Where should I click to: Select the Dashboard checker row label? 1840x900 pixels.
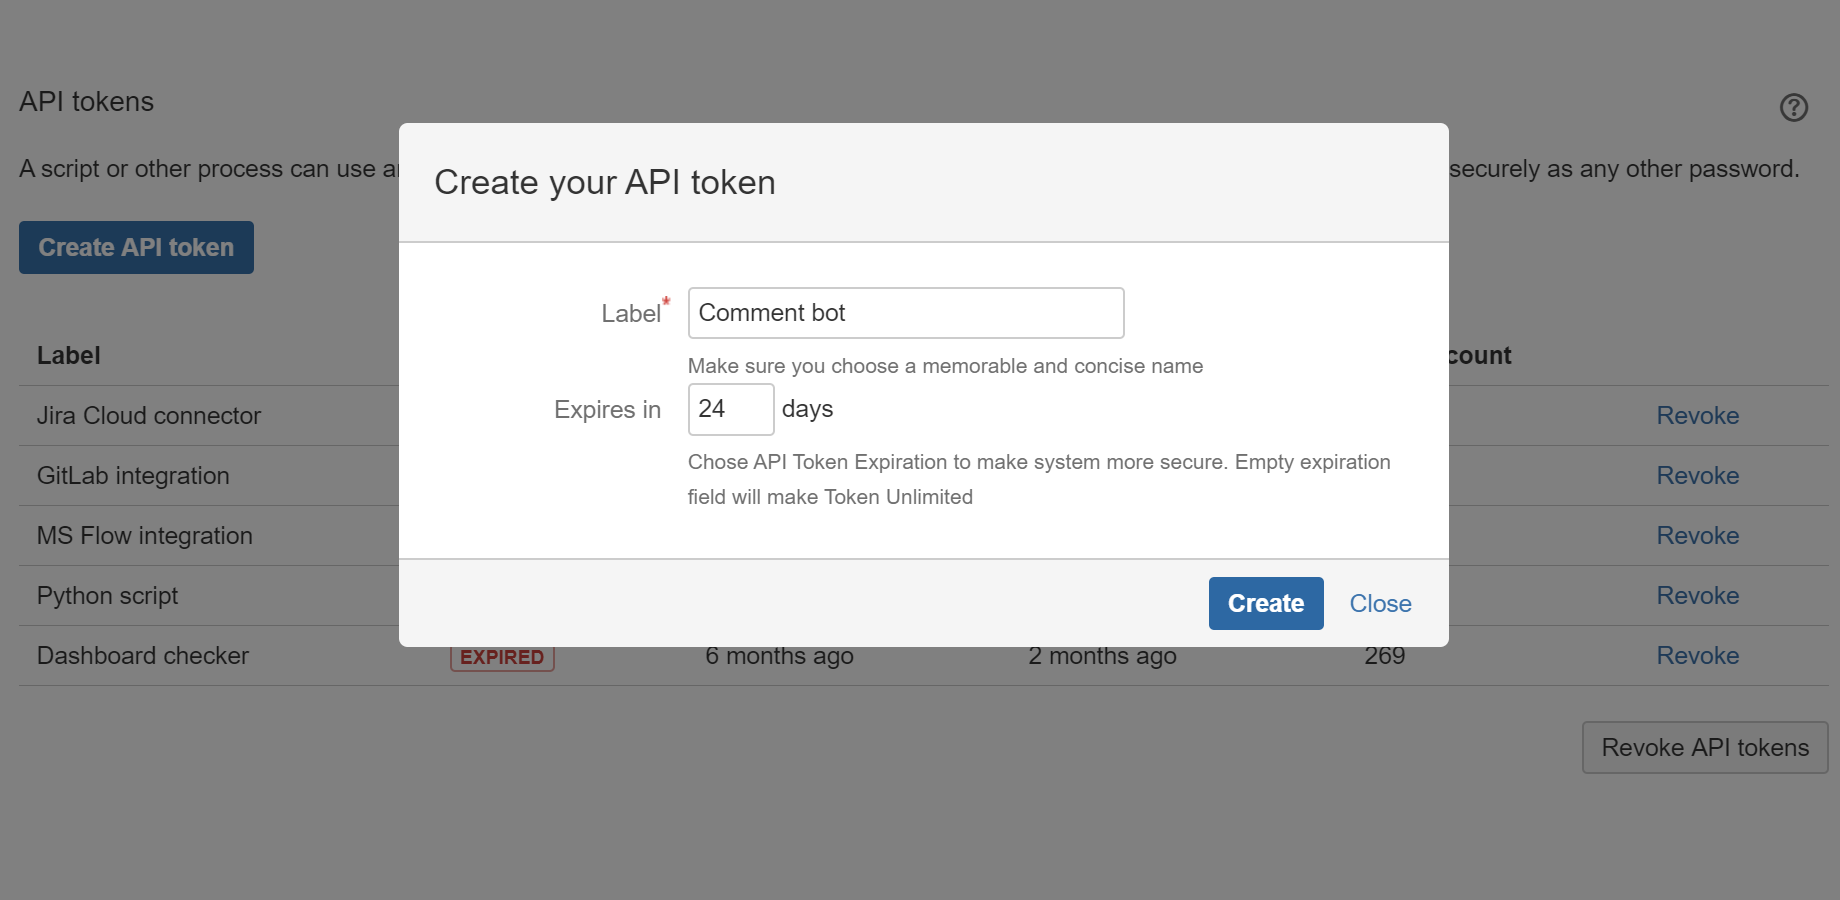[x=142, y=655]
